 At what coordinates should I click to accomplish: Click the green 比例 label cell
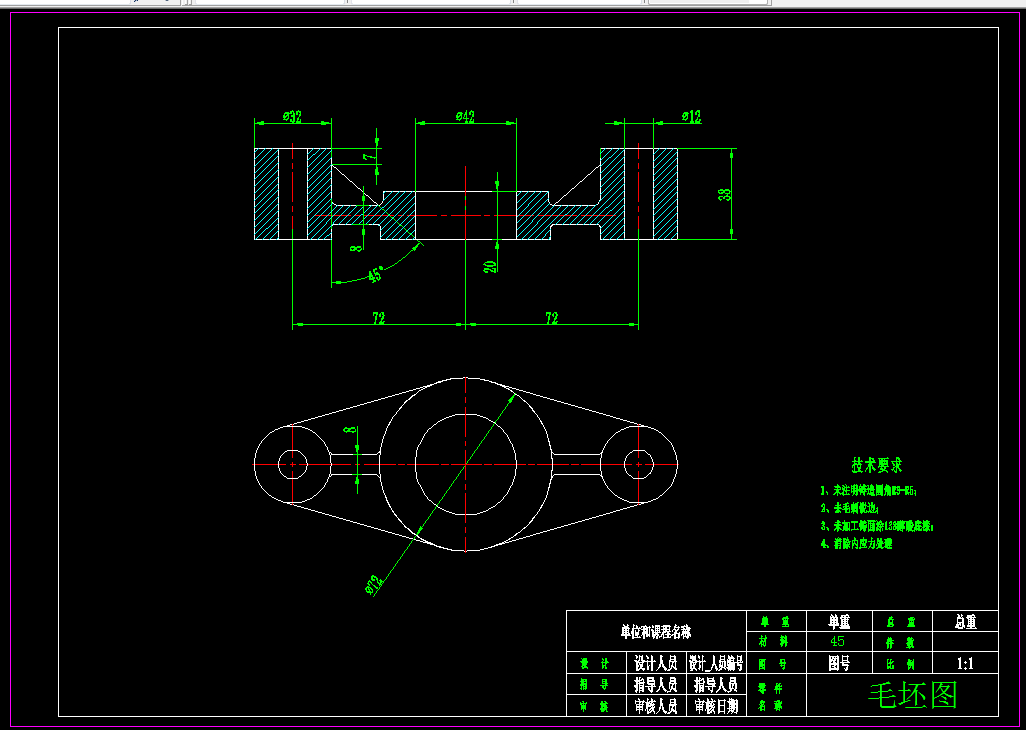tap(901, 663)
